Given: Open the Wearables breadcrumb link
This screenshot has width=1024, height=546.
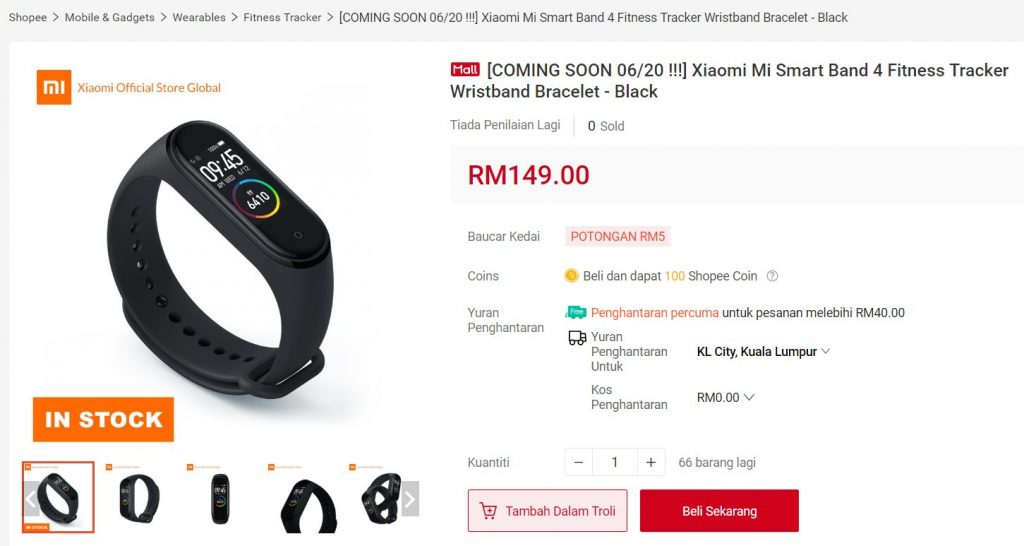Looking at the screenshot, I should pyautogui.click(x=199, y=17).
